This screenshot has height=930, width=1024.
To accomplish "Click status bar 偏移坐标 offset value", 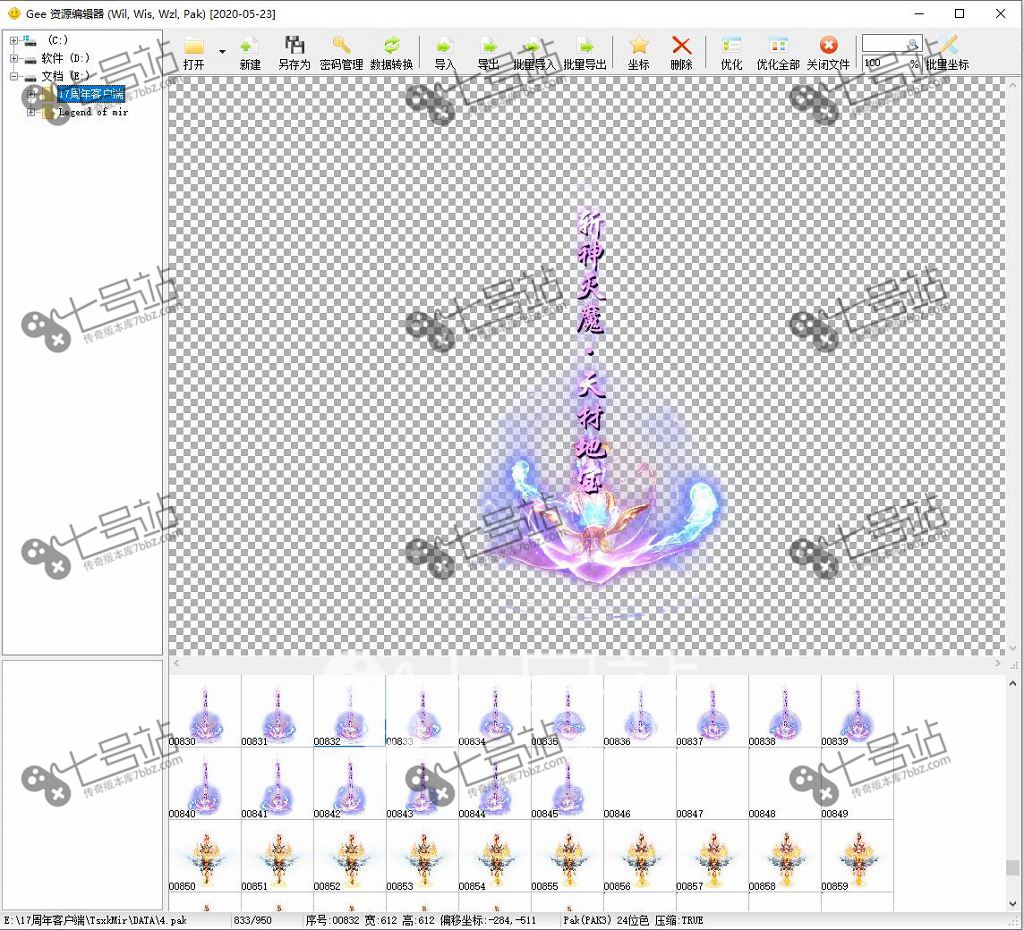I will pos(488,920).
